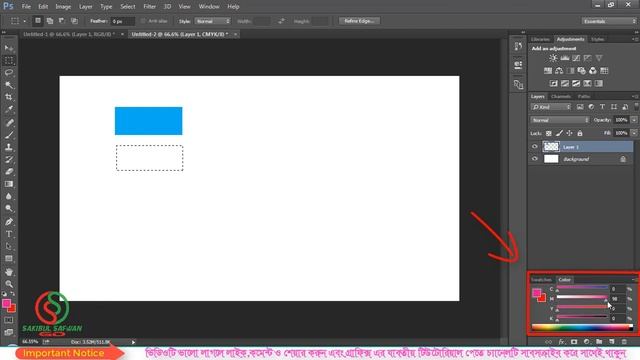Screen dimensions: 640x360
Task: Hide Layer 1 with eye icon
Action: [535, 147]
